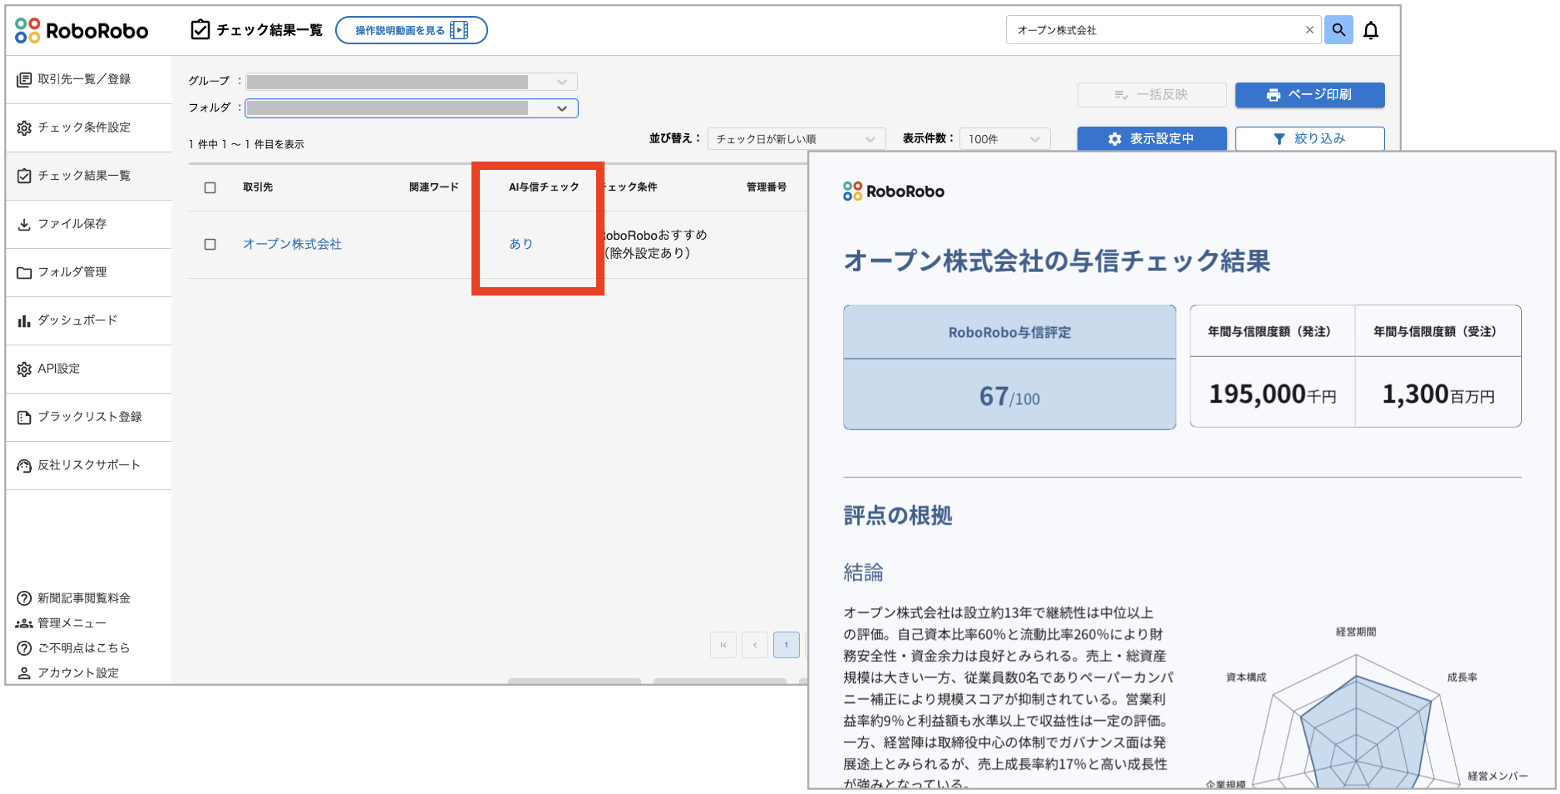Click the RoboRobo logo in the header

point(82,30)
